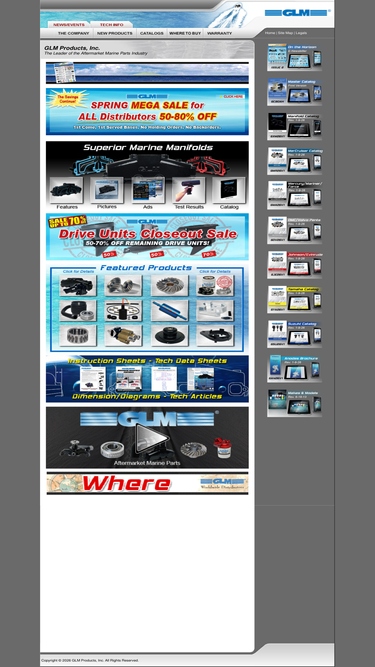The width and height of the screenshot is (375, 667).
Task: Open On the Horizon E-Newsletter
Action: pos(294,57)
